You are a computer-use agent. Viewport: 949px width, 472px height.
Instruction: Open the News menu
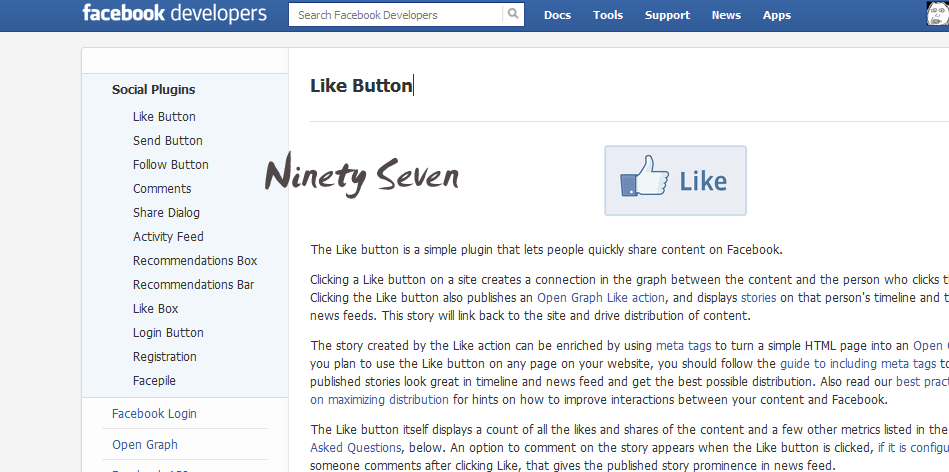[x=726, y=15]
